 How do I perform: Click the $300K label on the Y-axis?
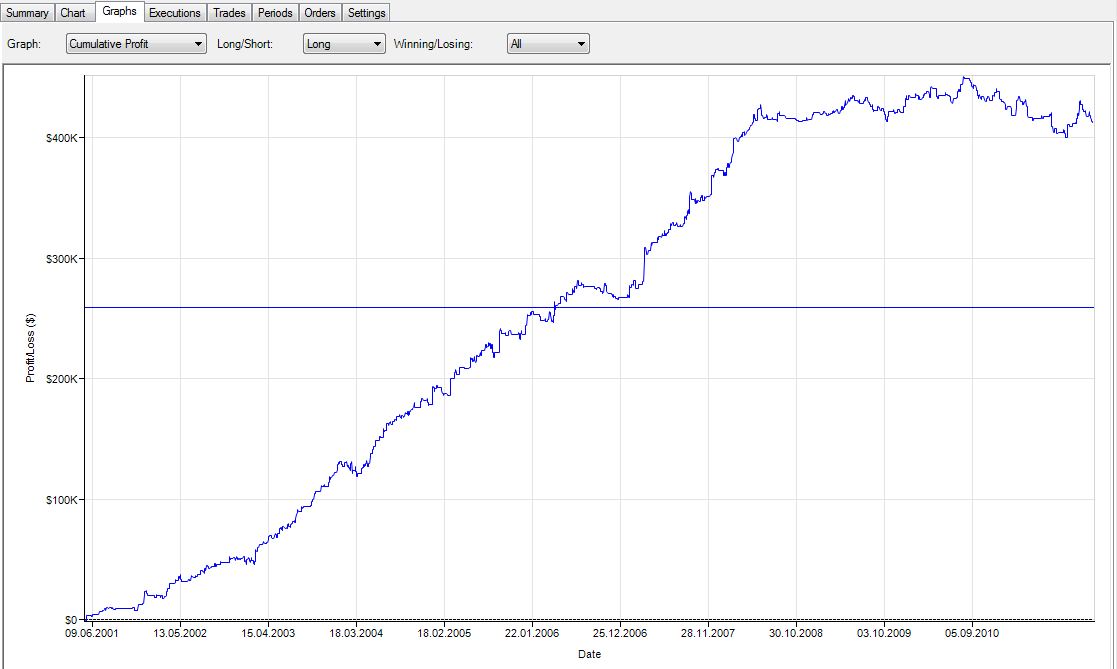tap(62, 259)
